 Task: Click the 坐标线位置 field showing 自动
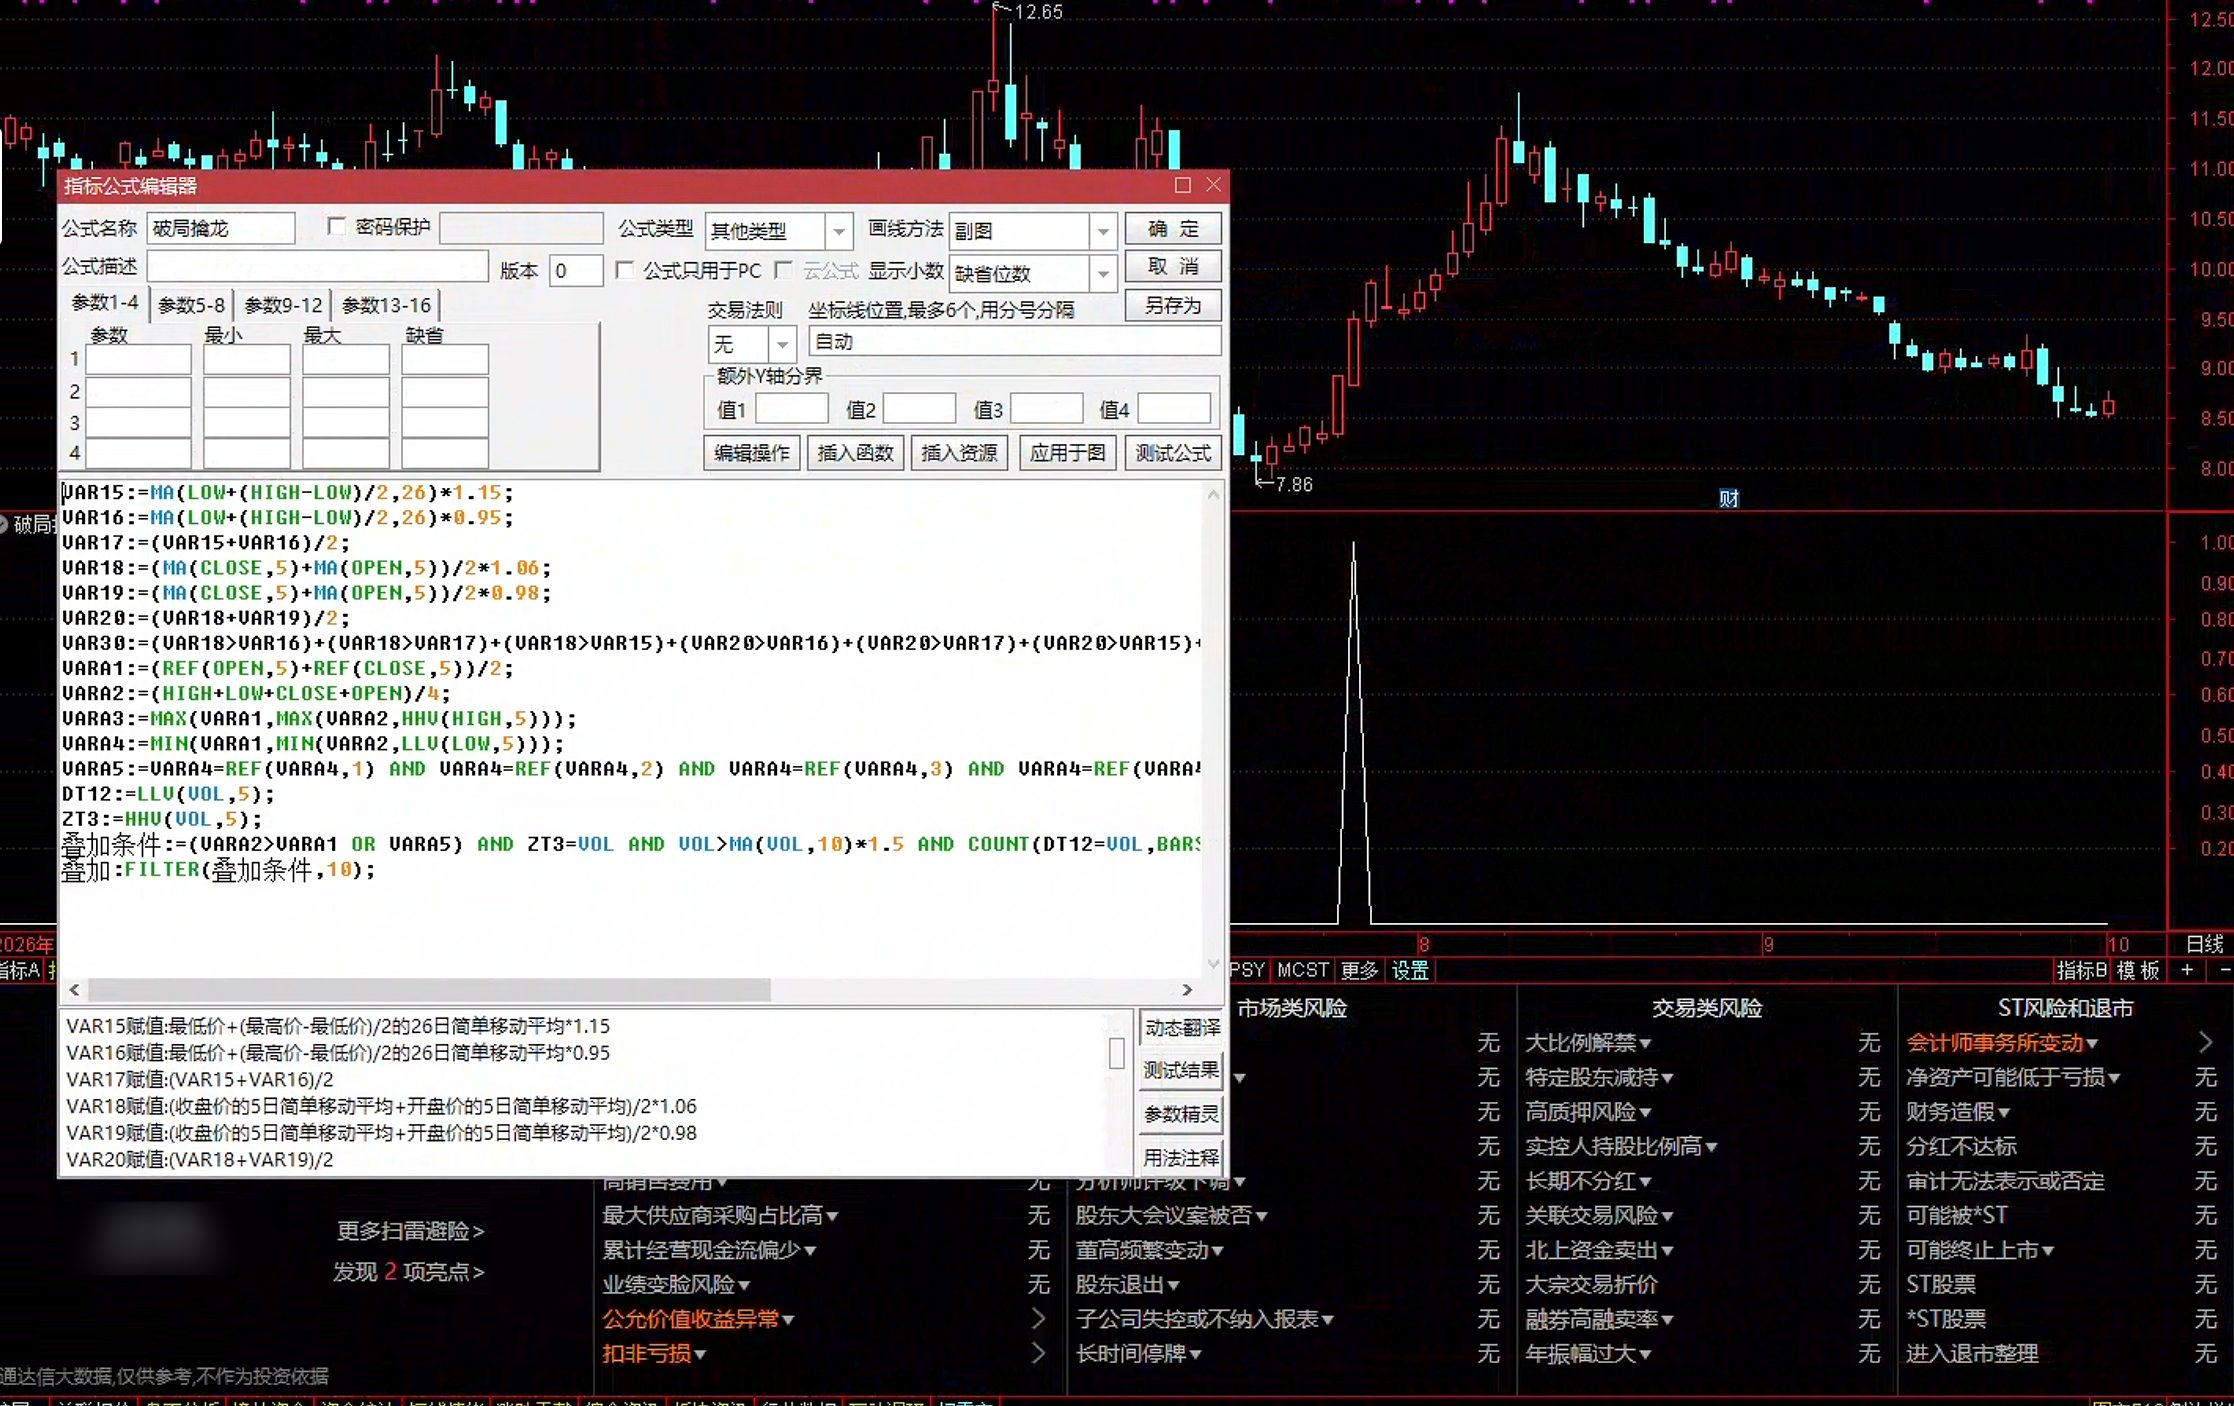pyautogui.click(x=1014, y=342)
